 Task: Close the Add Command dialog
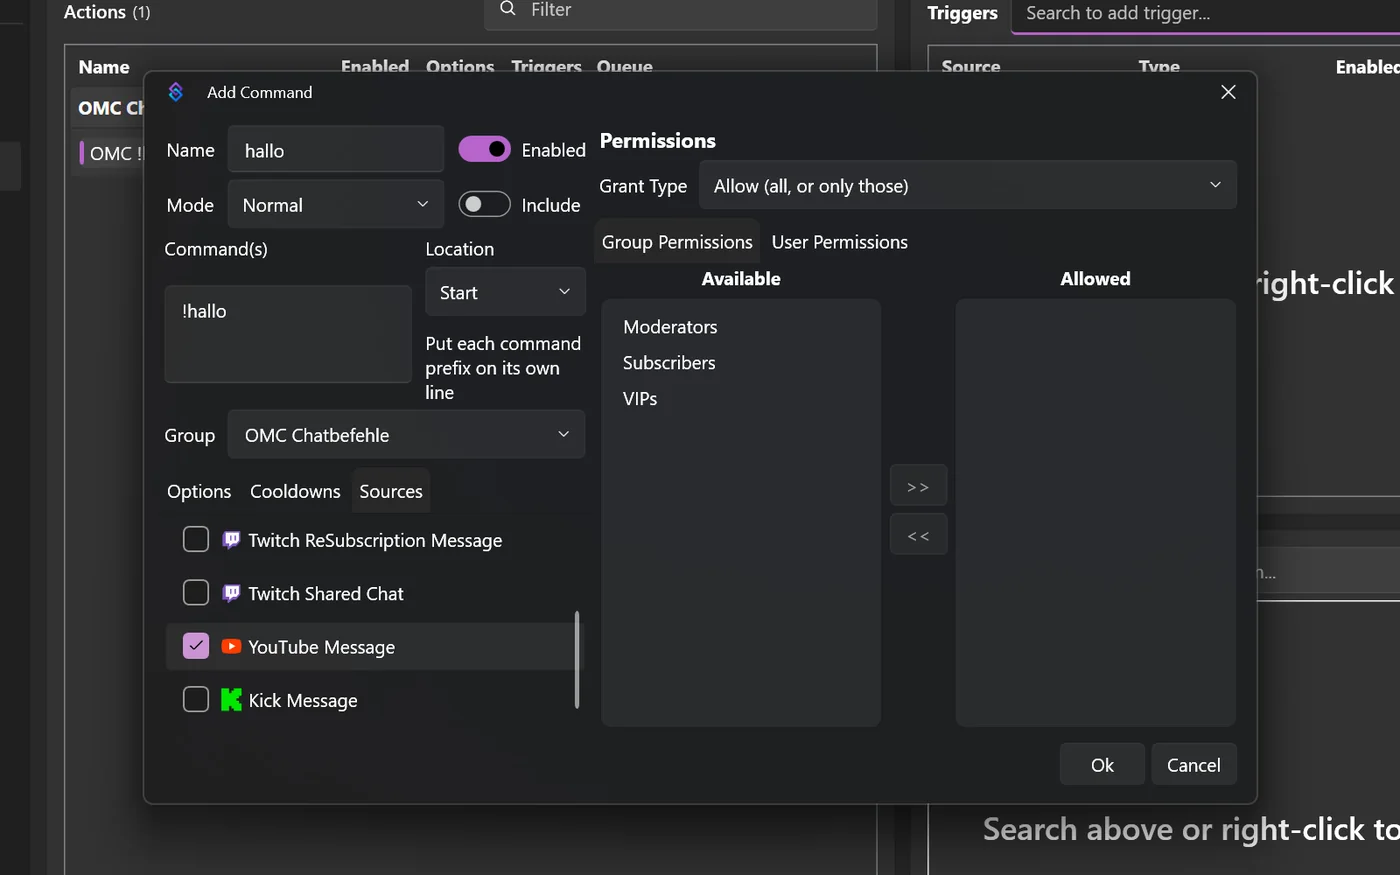click(1229, 92)
